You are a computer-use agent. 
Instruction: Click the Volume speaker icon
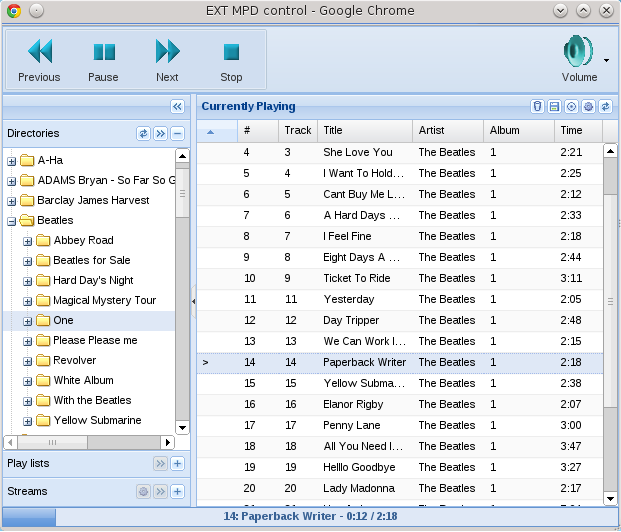[579, 51]
